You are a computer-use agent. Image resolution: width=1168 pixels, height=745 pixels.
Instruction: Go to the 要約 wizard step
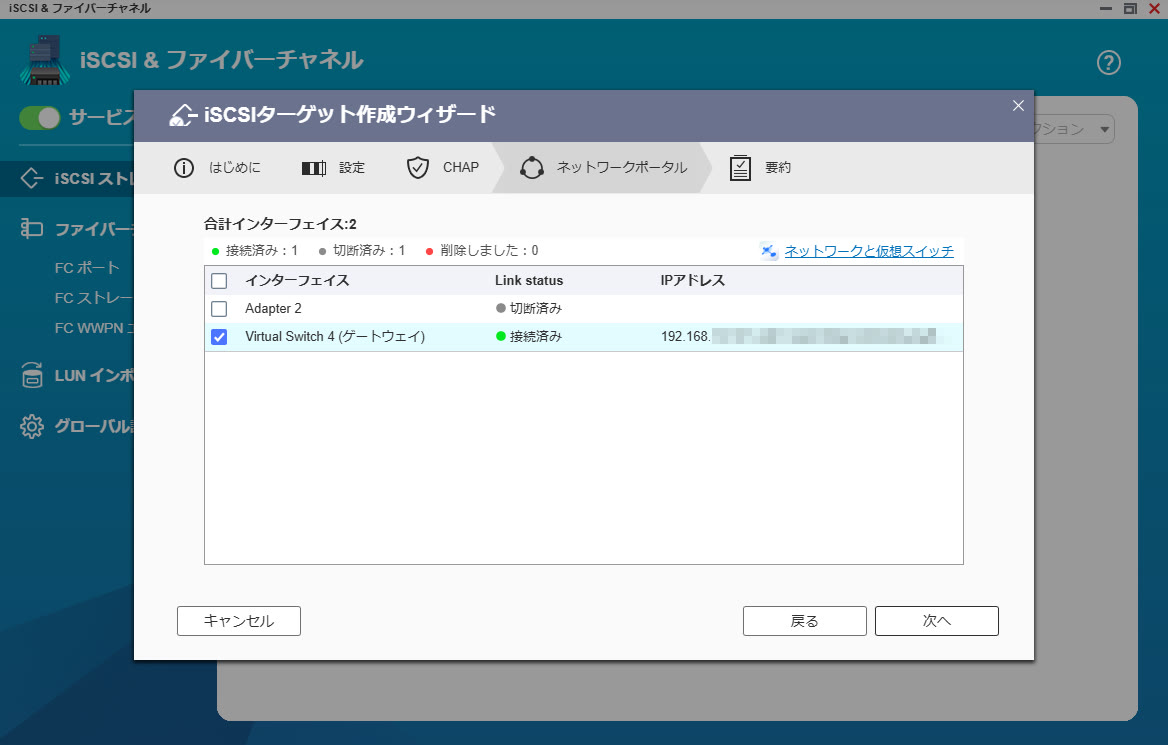[778, 168]
